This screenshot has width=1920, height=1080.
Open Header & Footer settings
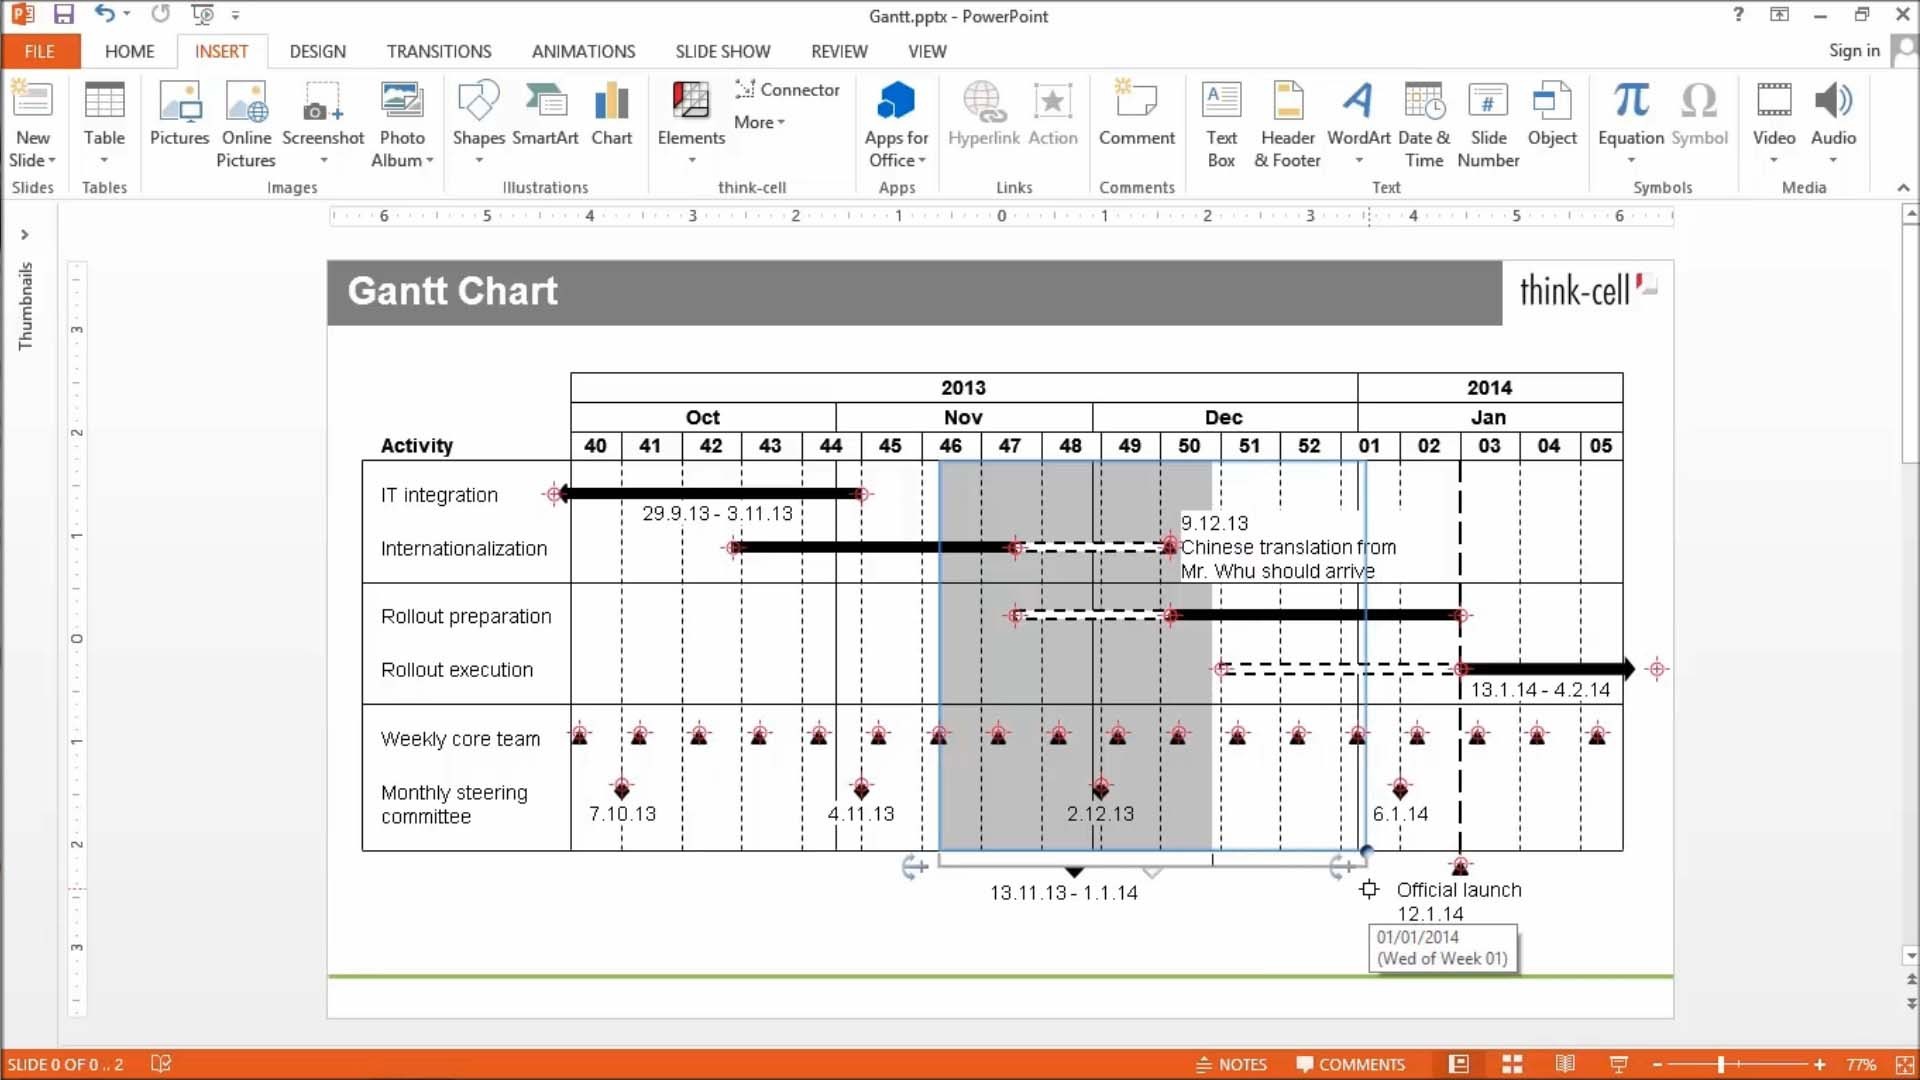1287,123
